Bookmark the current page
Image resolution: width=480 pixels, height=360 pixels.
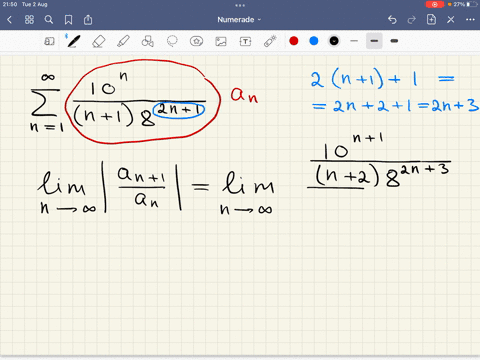tap(68, 20)
